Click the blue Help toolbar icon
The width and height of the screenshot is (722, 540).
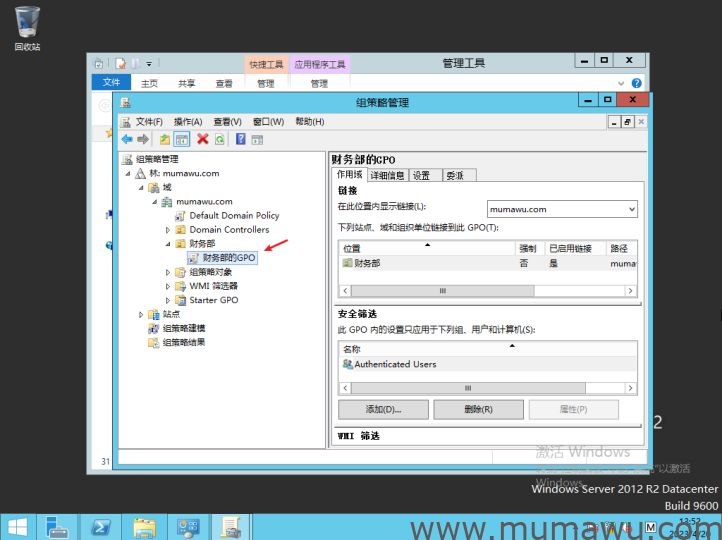pos(241,139)
